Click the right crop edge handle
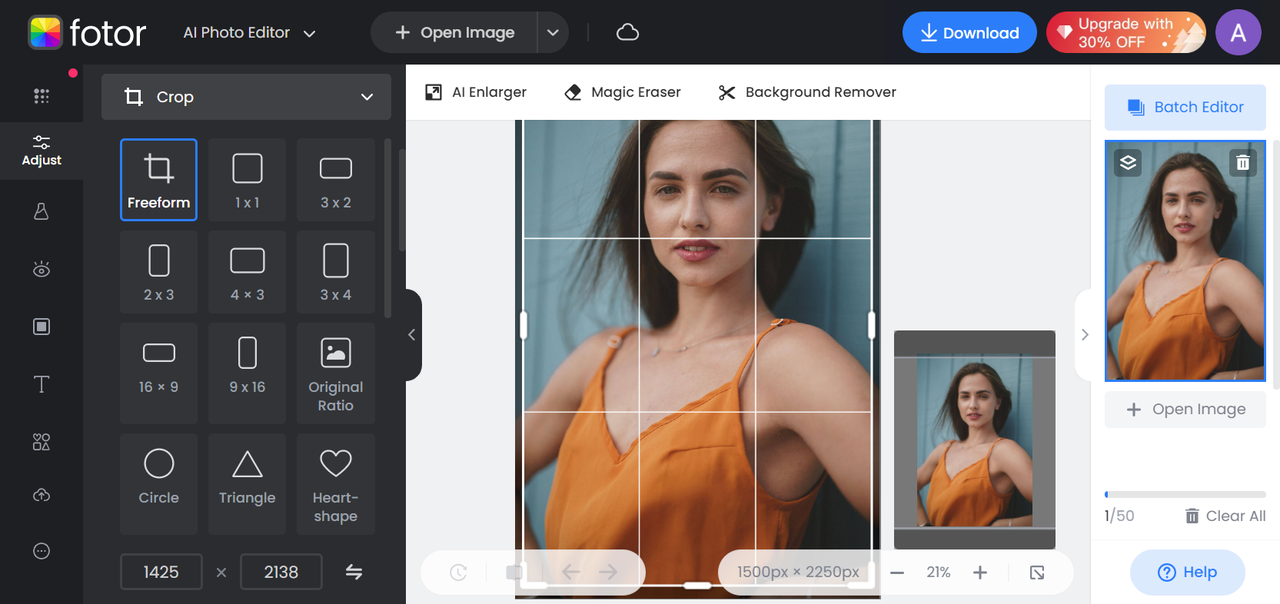 (871, 325)
